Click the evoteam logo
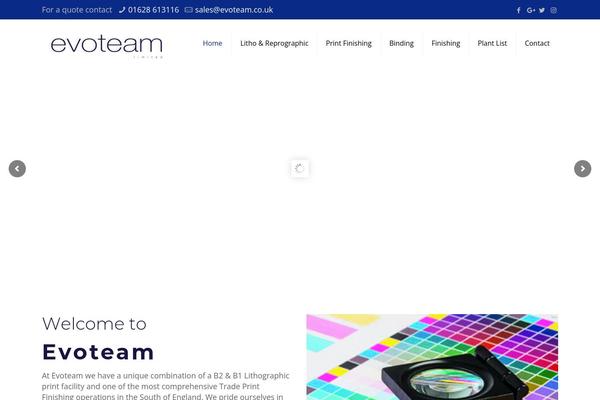The height and width of the screenshot is (400, 600). [107, 46]
